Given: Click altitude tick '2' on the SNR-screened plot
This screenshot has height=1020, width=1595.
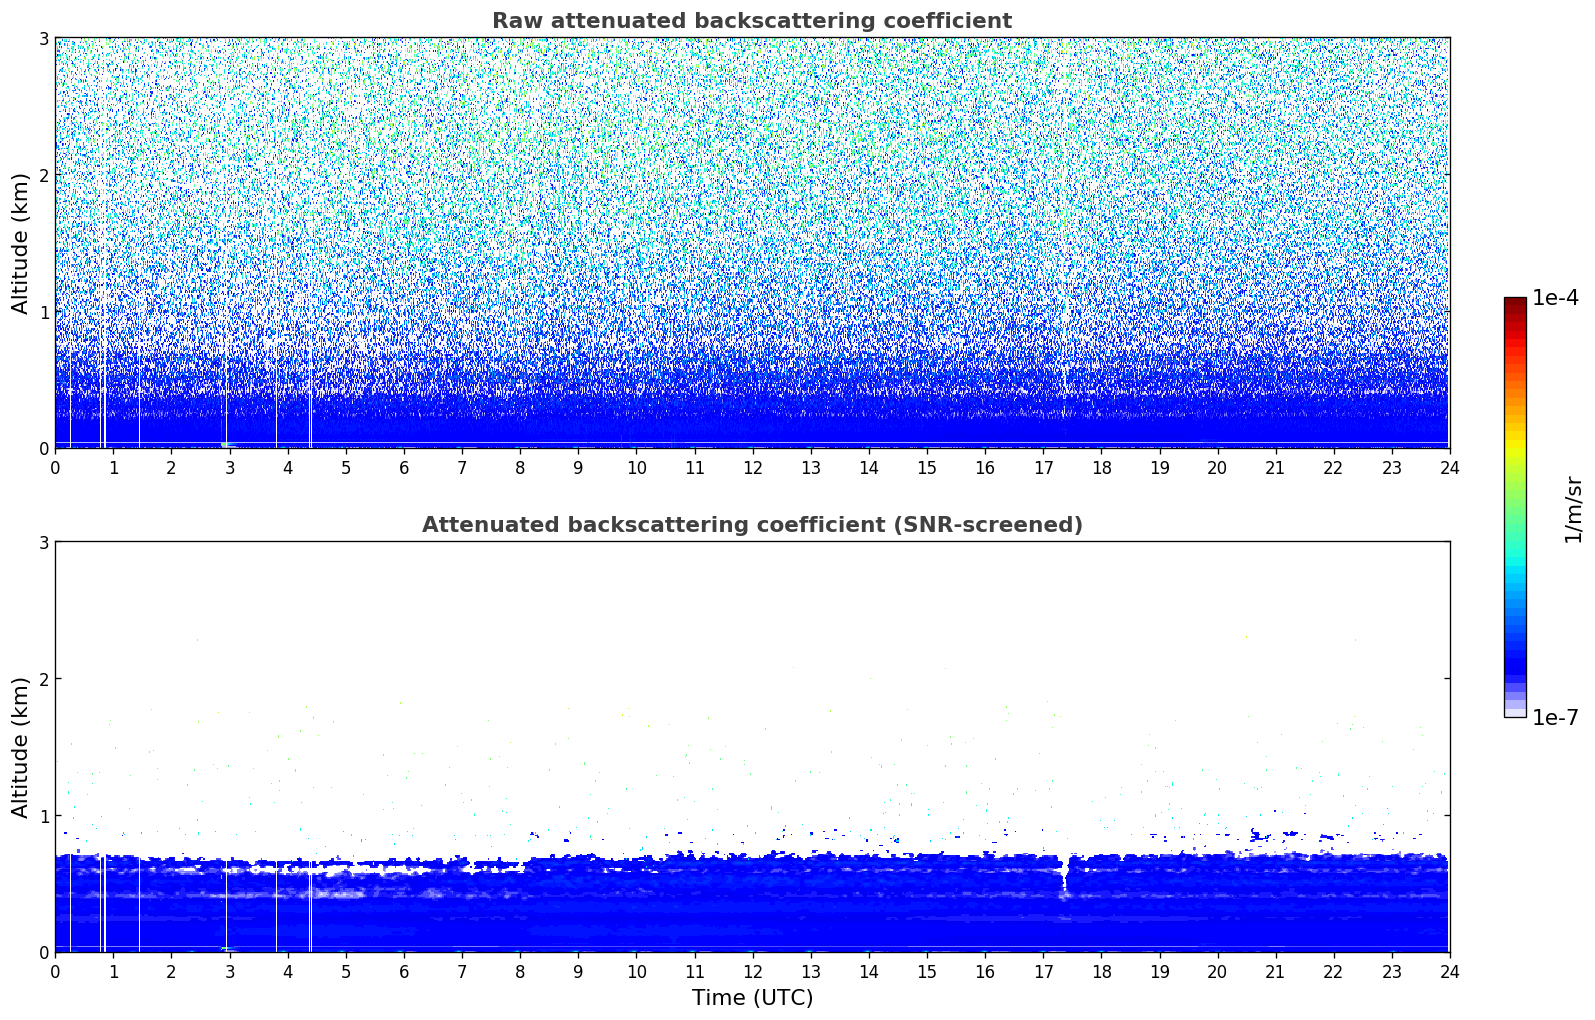Looking at the screenshot, I should 44,679.
